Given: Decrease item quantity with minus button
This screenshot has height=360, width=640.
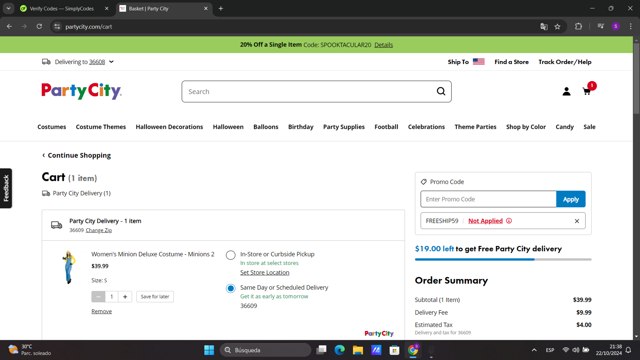Looking at the screenshot, I should click(98, 296).
